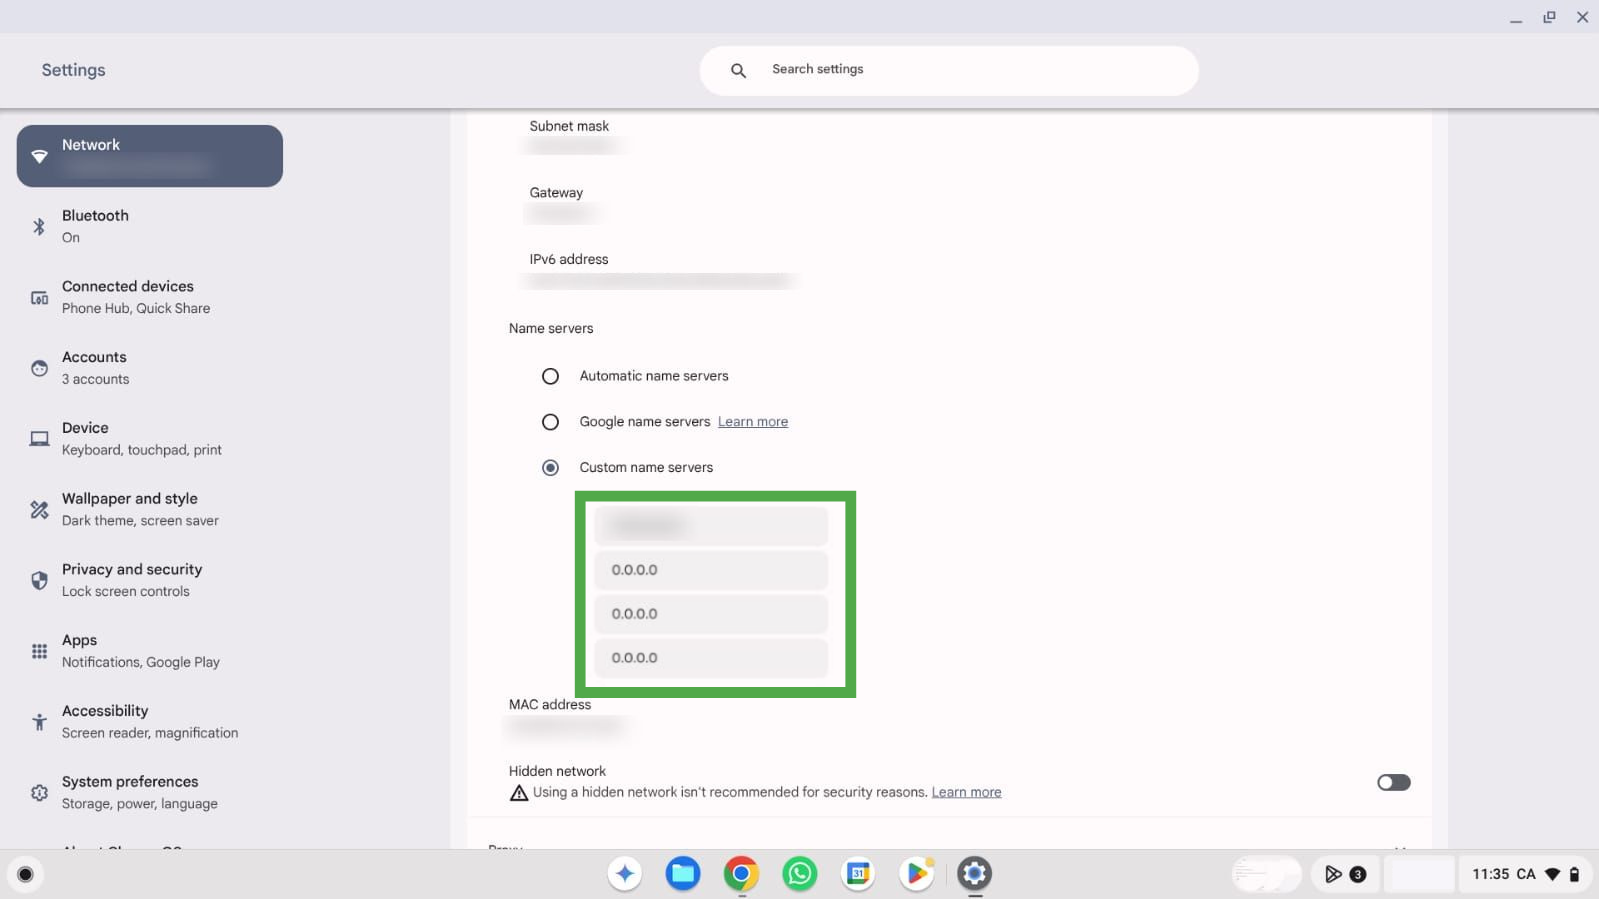Viewport: 1599px width, 899px height.
Task: Open Wallpaper and style settings
Action: pyautogui.click(x=150, y=509)
